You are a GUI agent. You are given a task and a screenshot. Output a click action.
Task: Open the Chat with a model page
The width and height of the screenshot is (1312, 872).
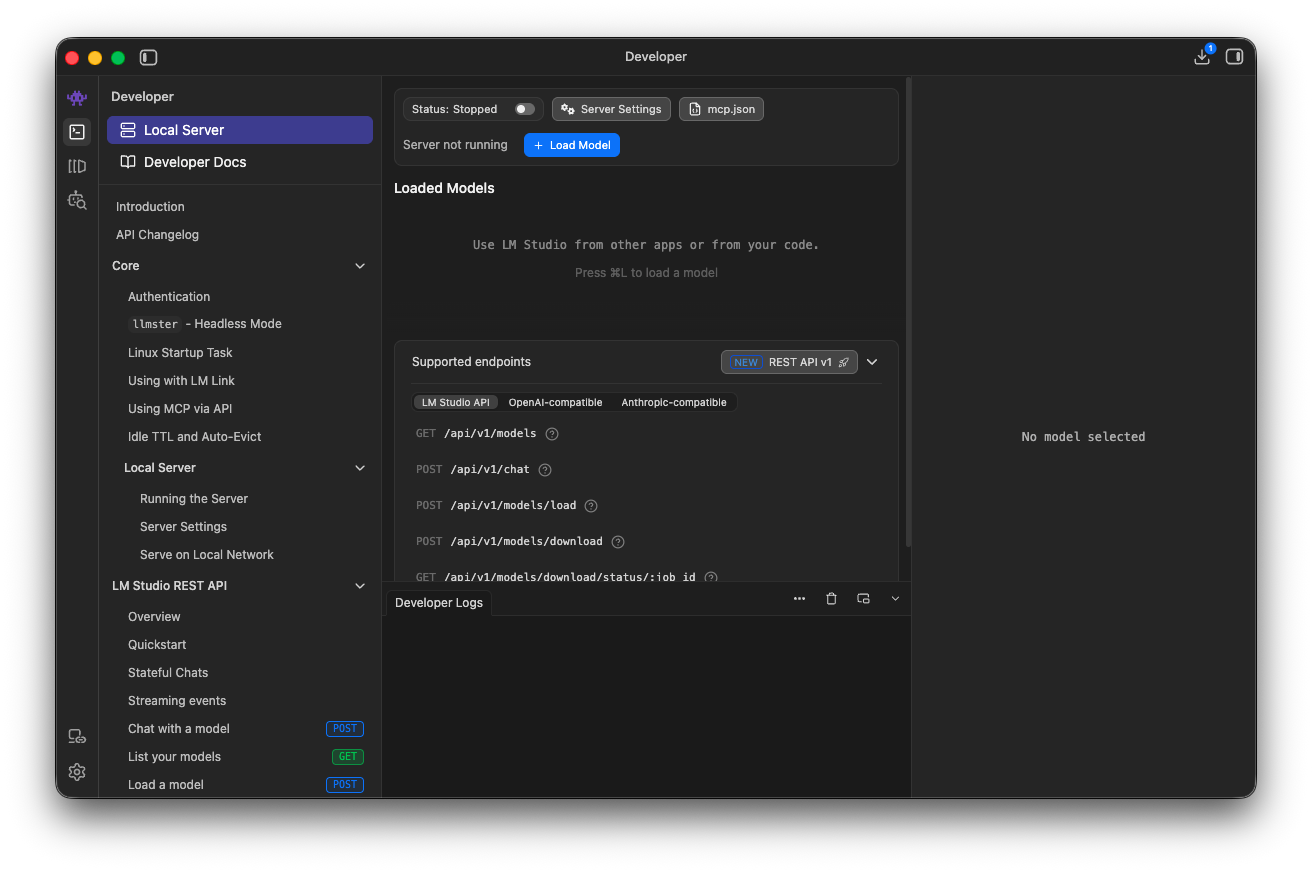(179, 729)
